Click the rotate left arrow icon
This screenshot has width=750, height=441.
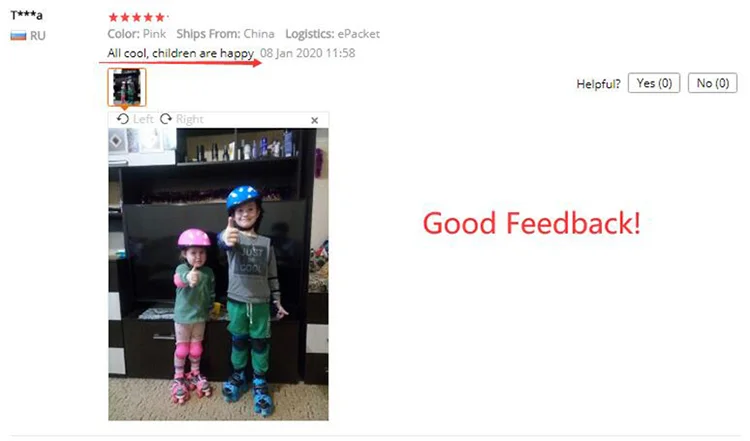tap(123, 119)
